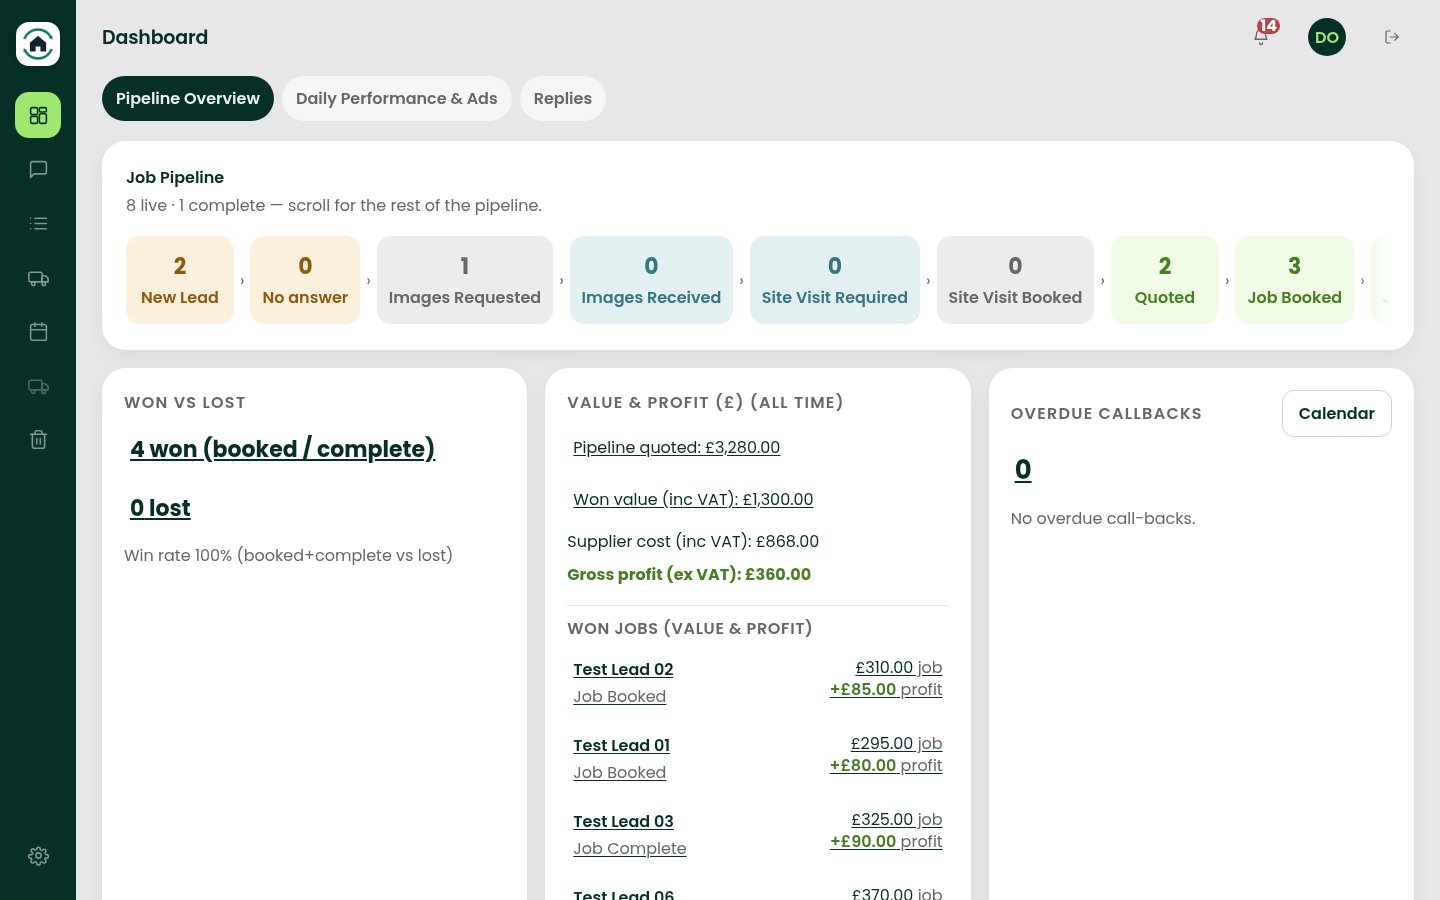Select the Site Visit Required stage
The image size is (1440, 900).
(x=835, y=280)
